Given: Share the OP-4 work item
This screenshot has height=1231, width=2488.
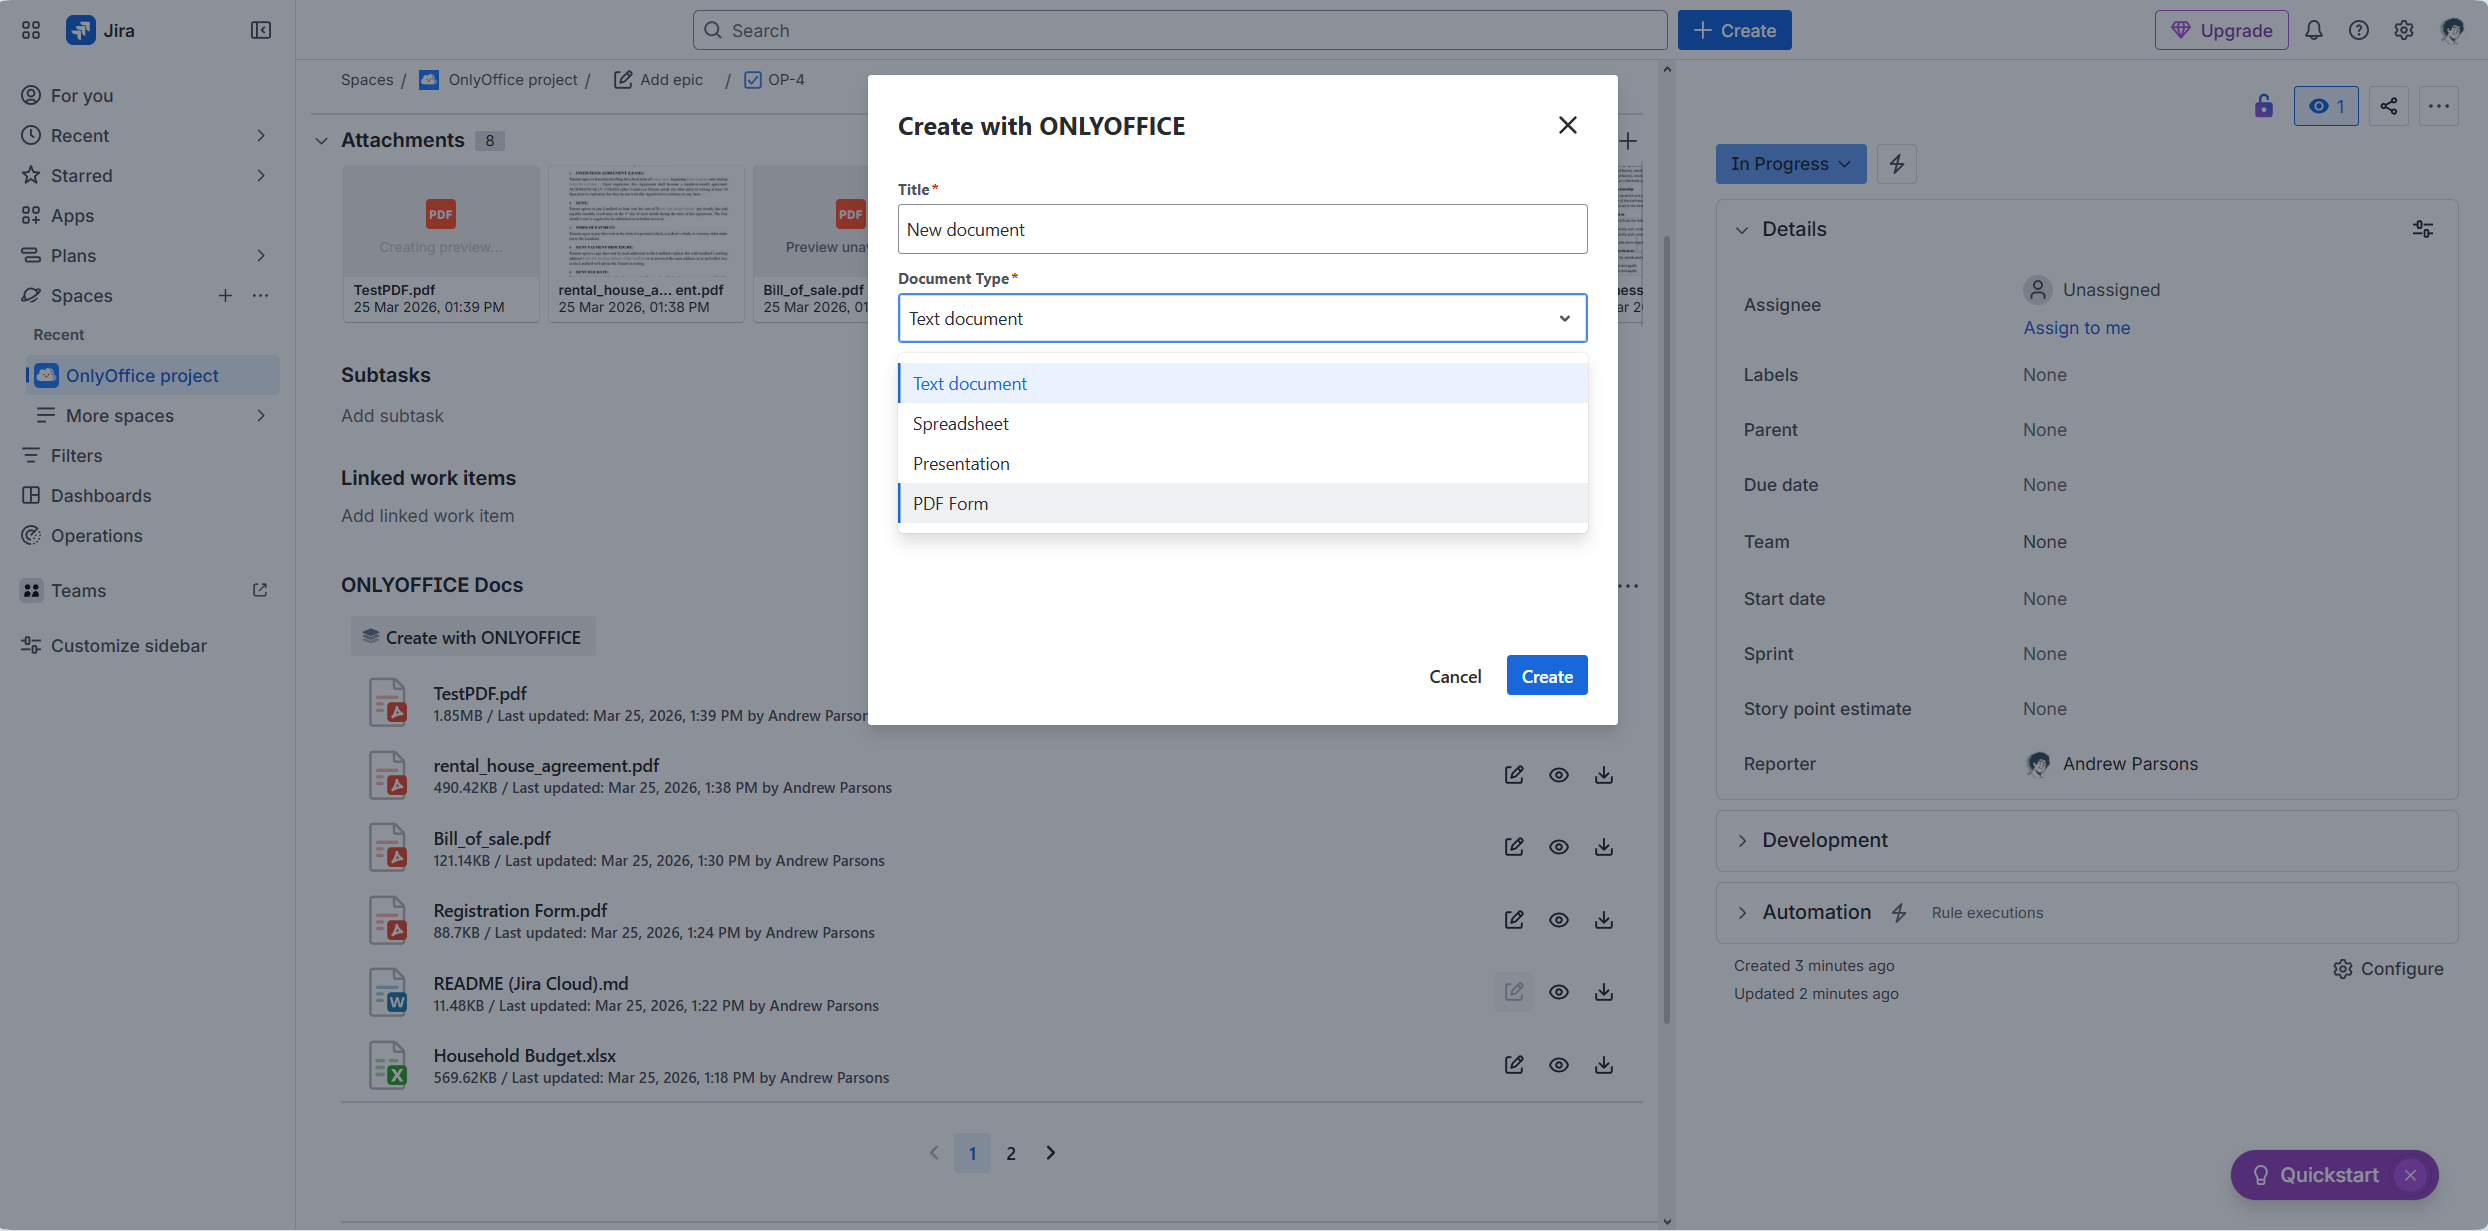Looking at the screenshot, I should click(x=2388, y=105).
